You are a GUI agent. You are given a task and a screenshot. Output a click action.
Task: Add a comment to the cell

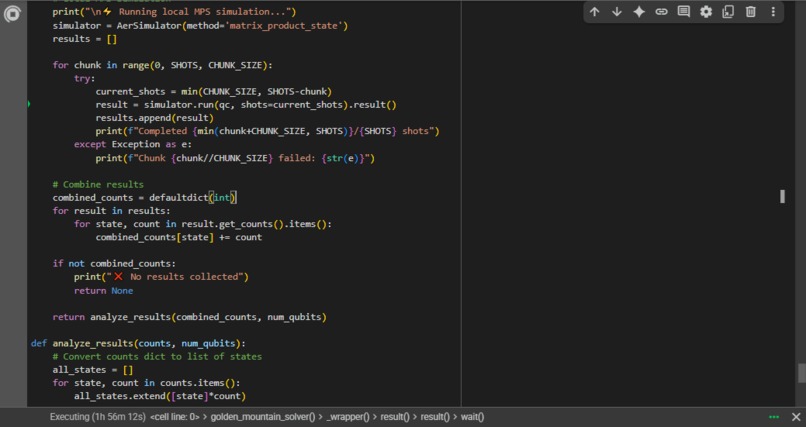684,12
